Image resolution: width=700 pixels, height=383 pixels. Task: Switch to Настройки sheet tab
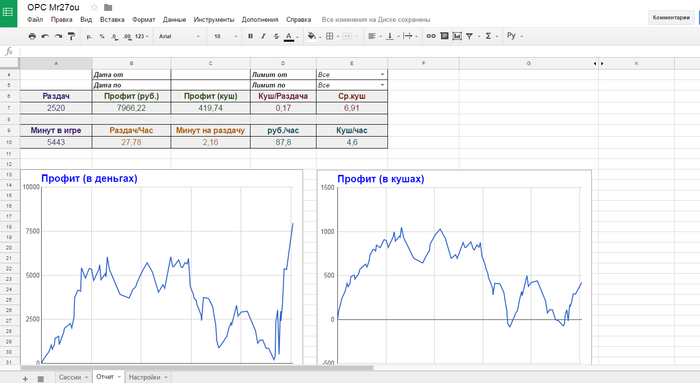tap(144, 377)
